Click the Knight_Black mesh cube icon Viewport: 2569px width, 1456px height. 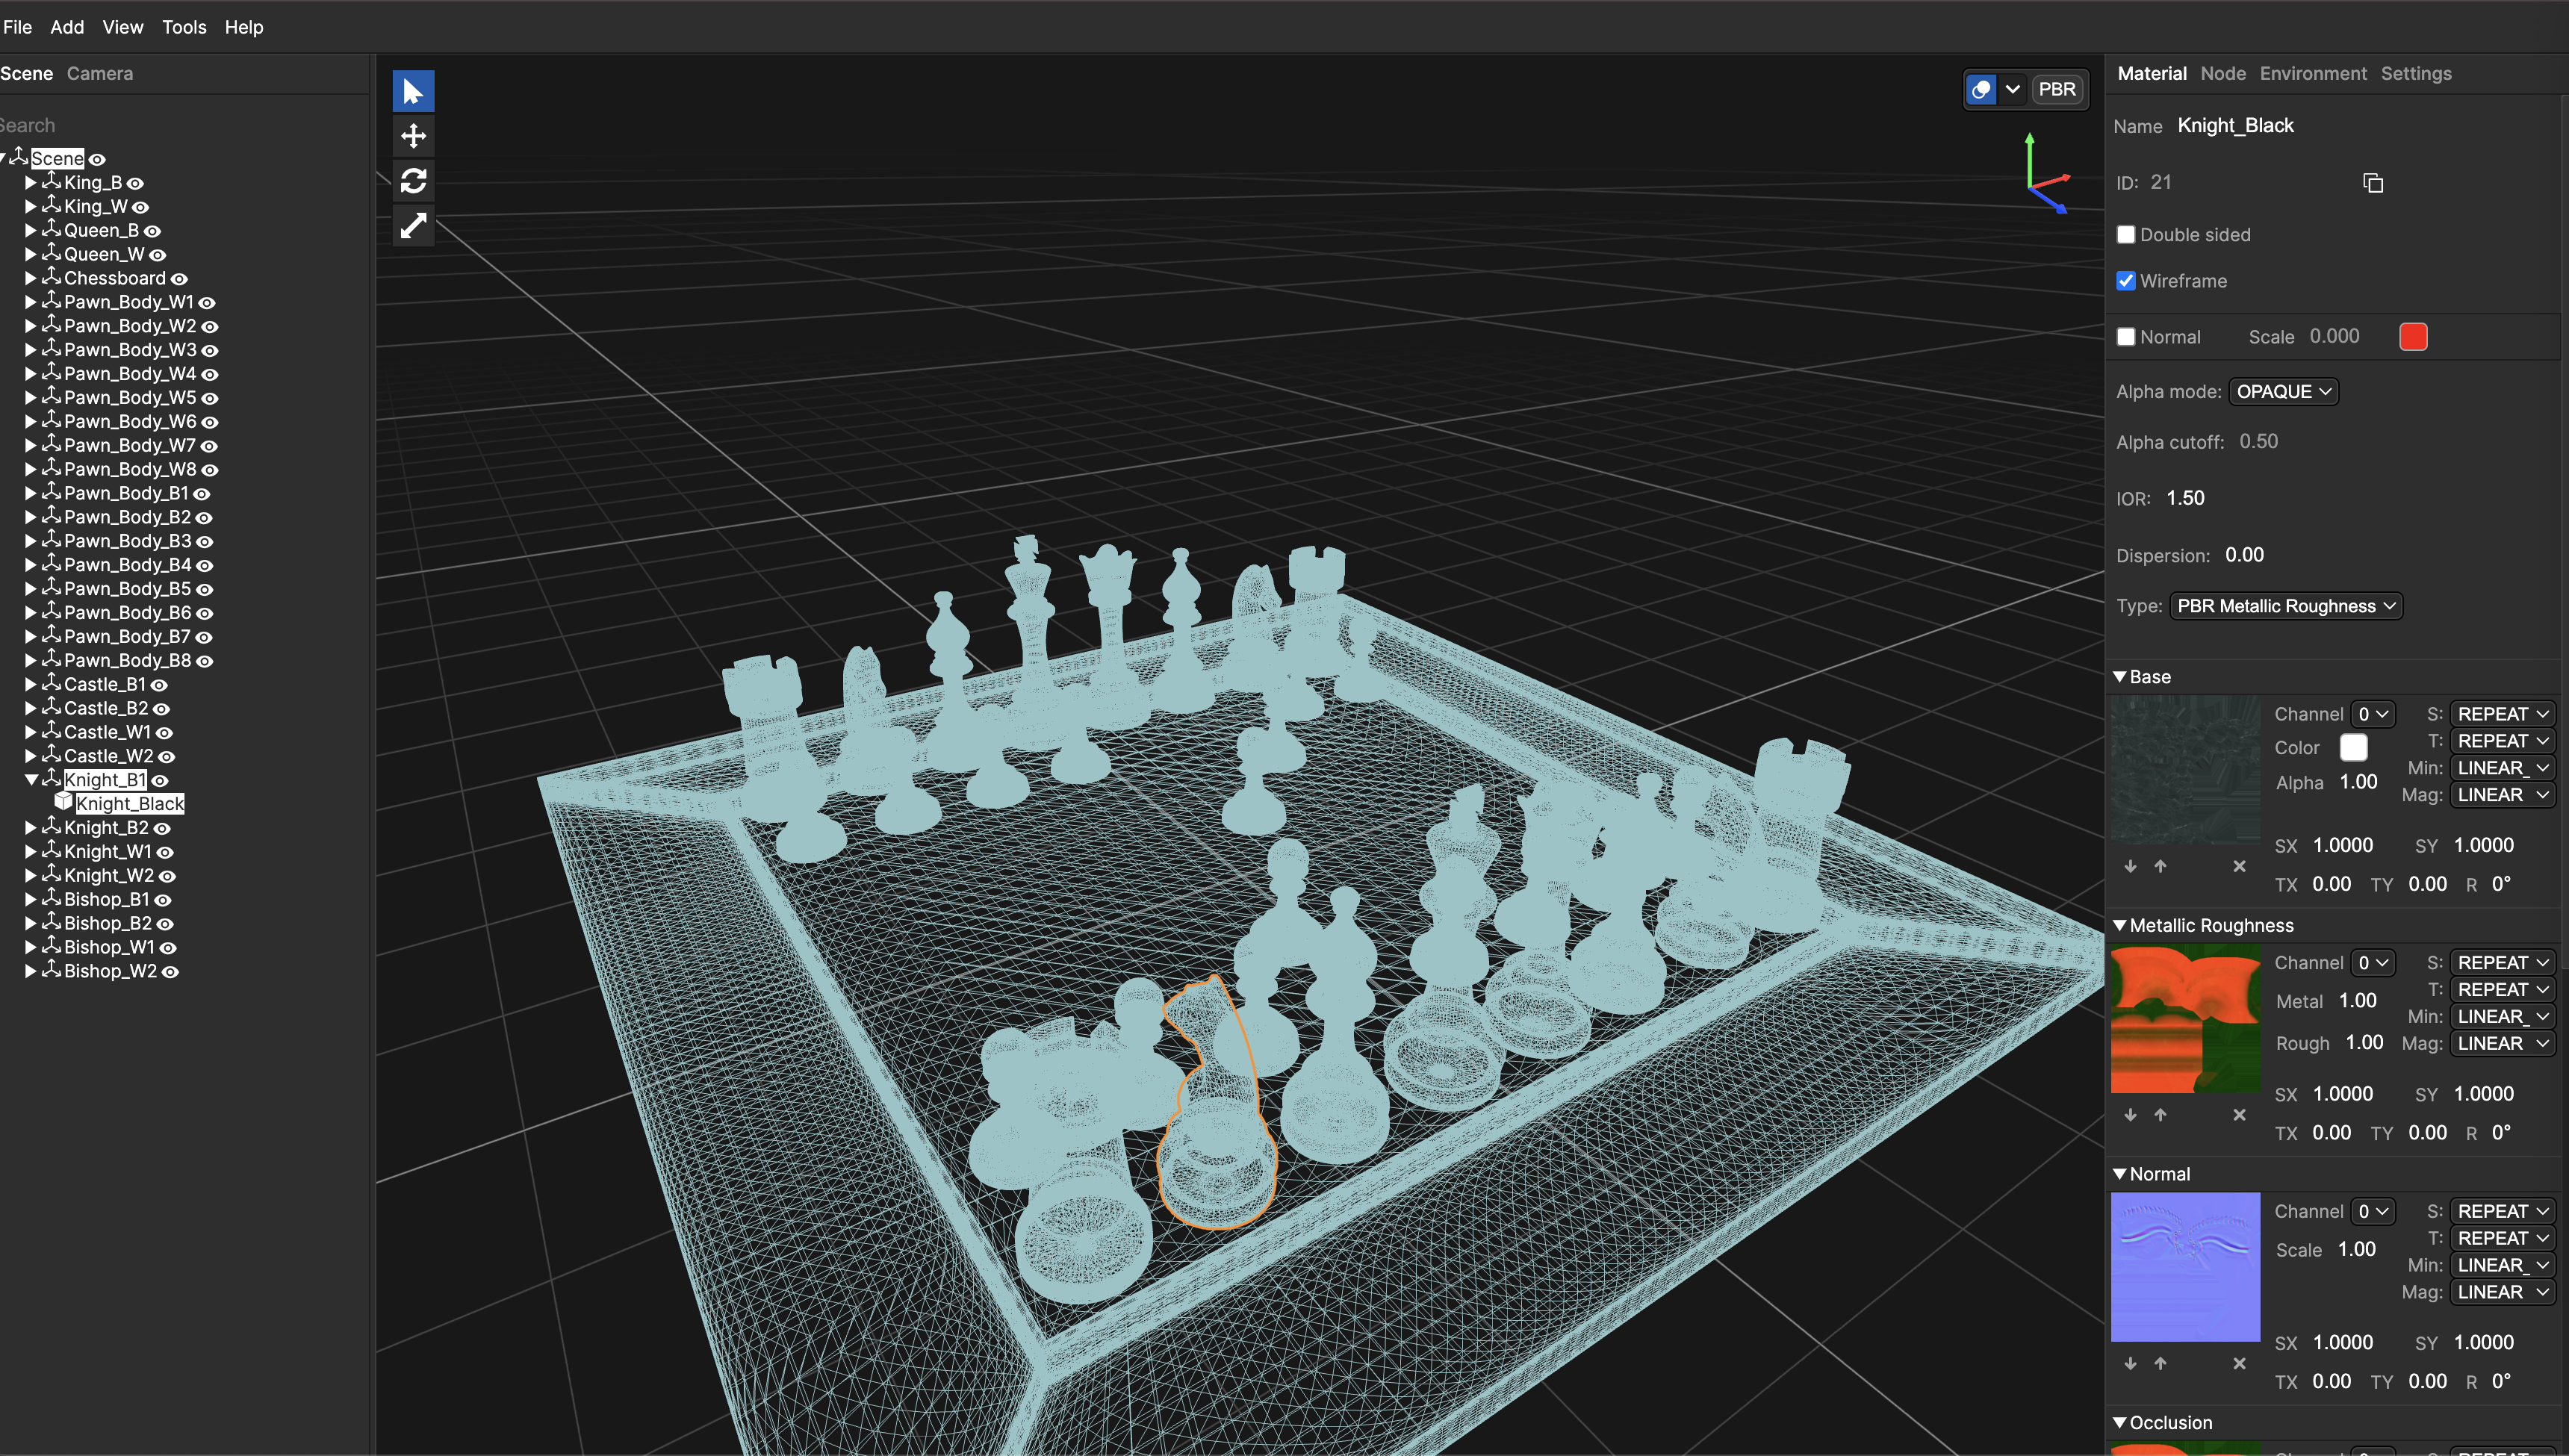(x=64, y=802)
